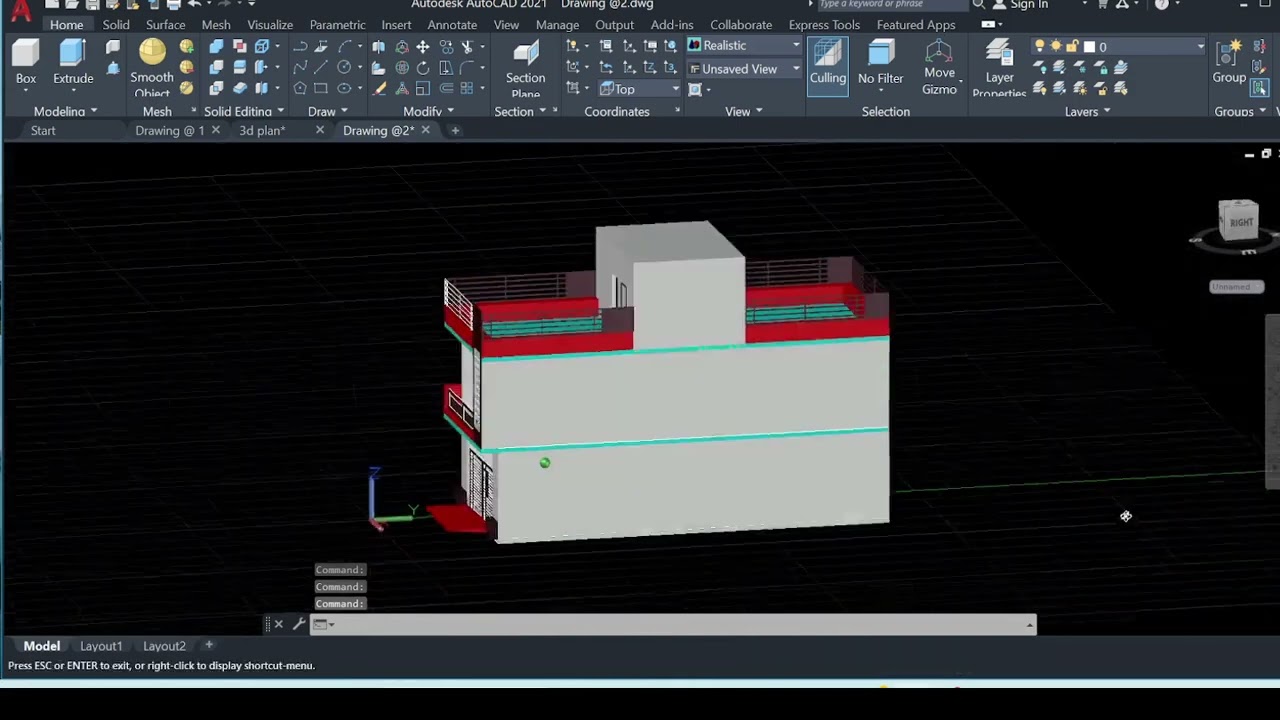The height and width of the screenshot is (720, 1280).
Task: Toggle layer 0 freeze sun icon
Action: [x=1056, y=46]
